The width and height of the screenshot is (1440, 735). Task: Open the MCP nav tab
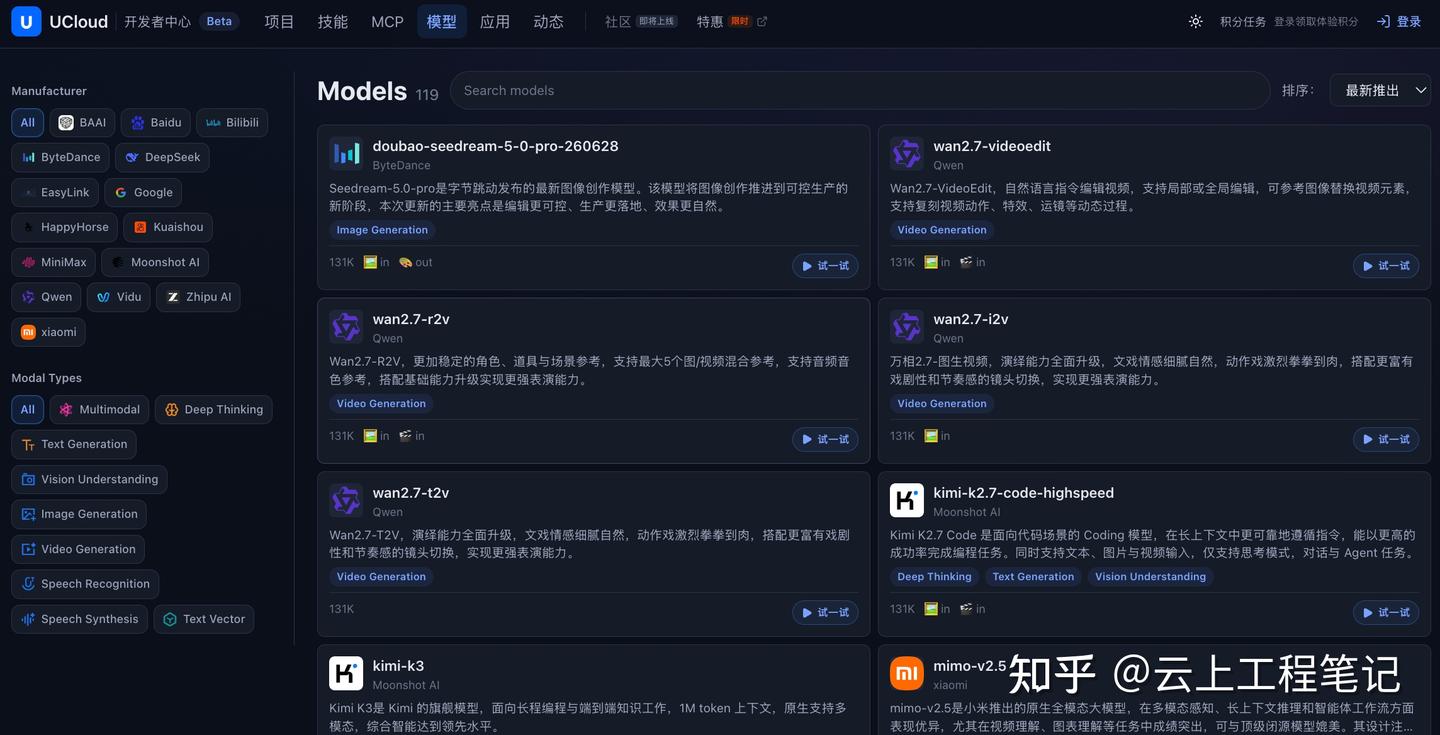click(387, 21)
